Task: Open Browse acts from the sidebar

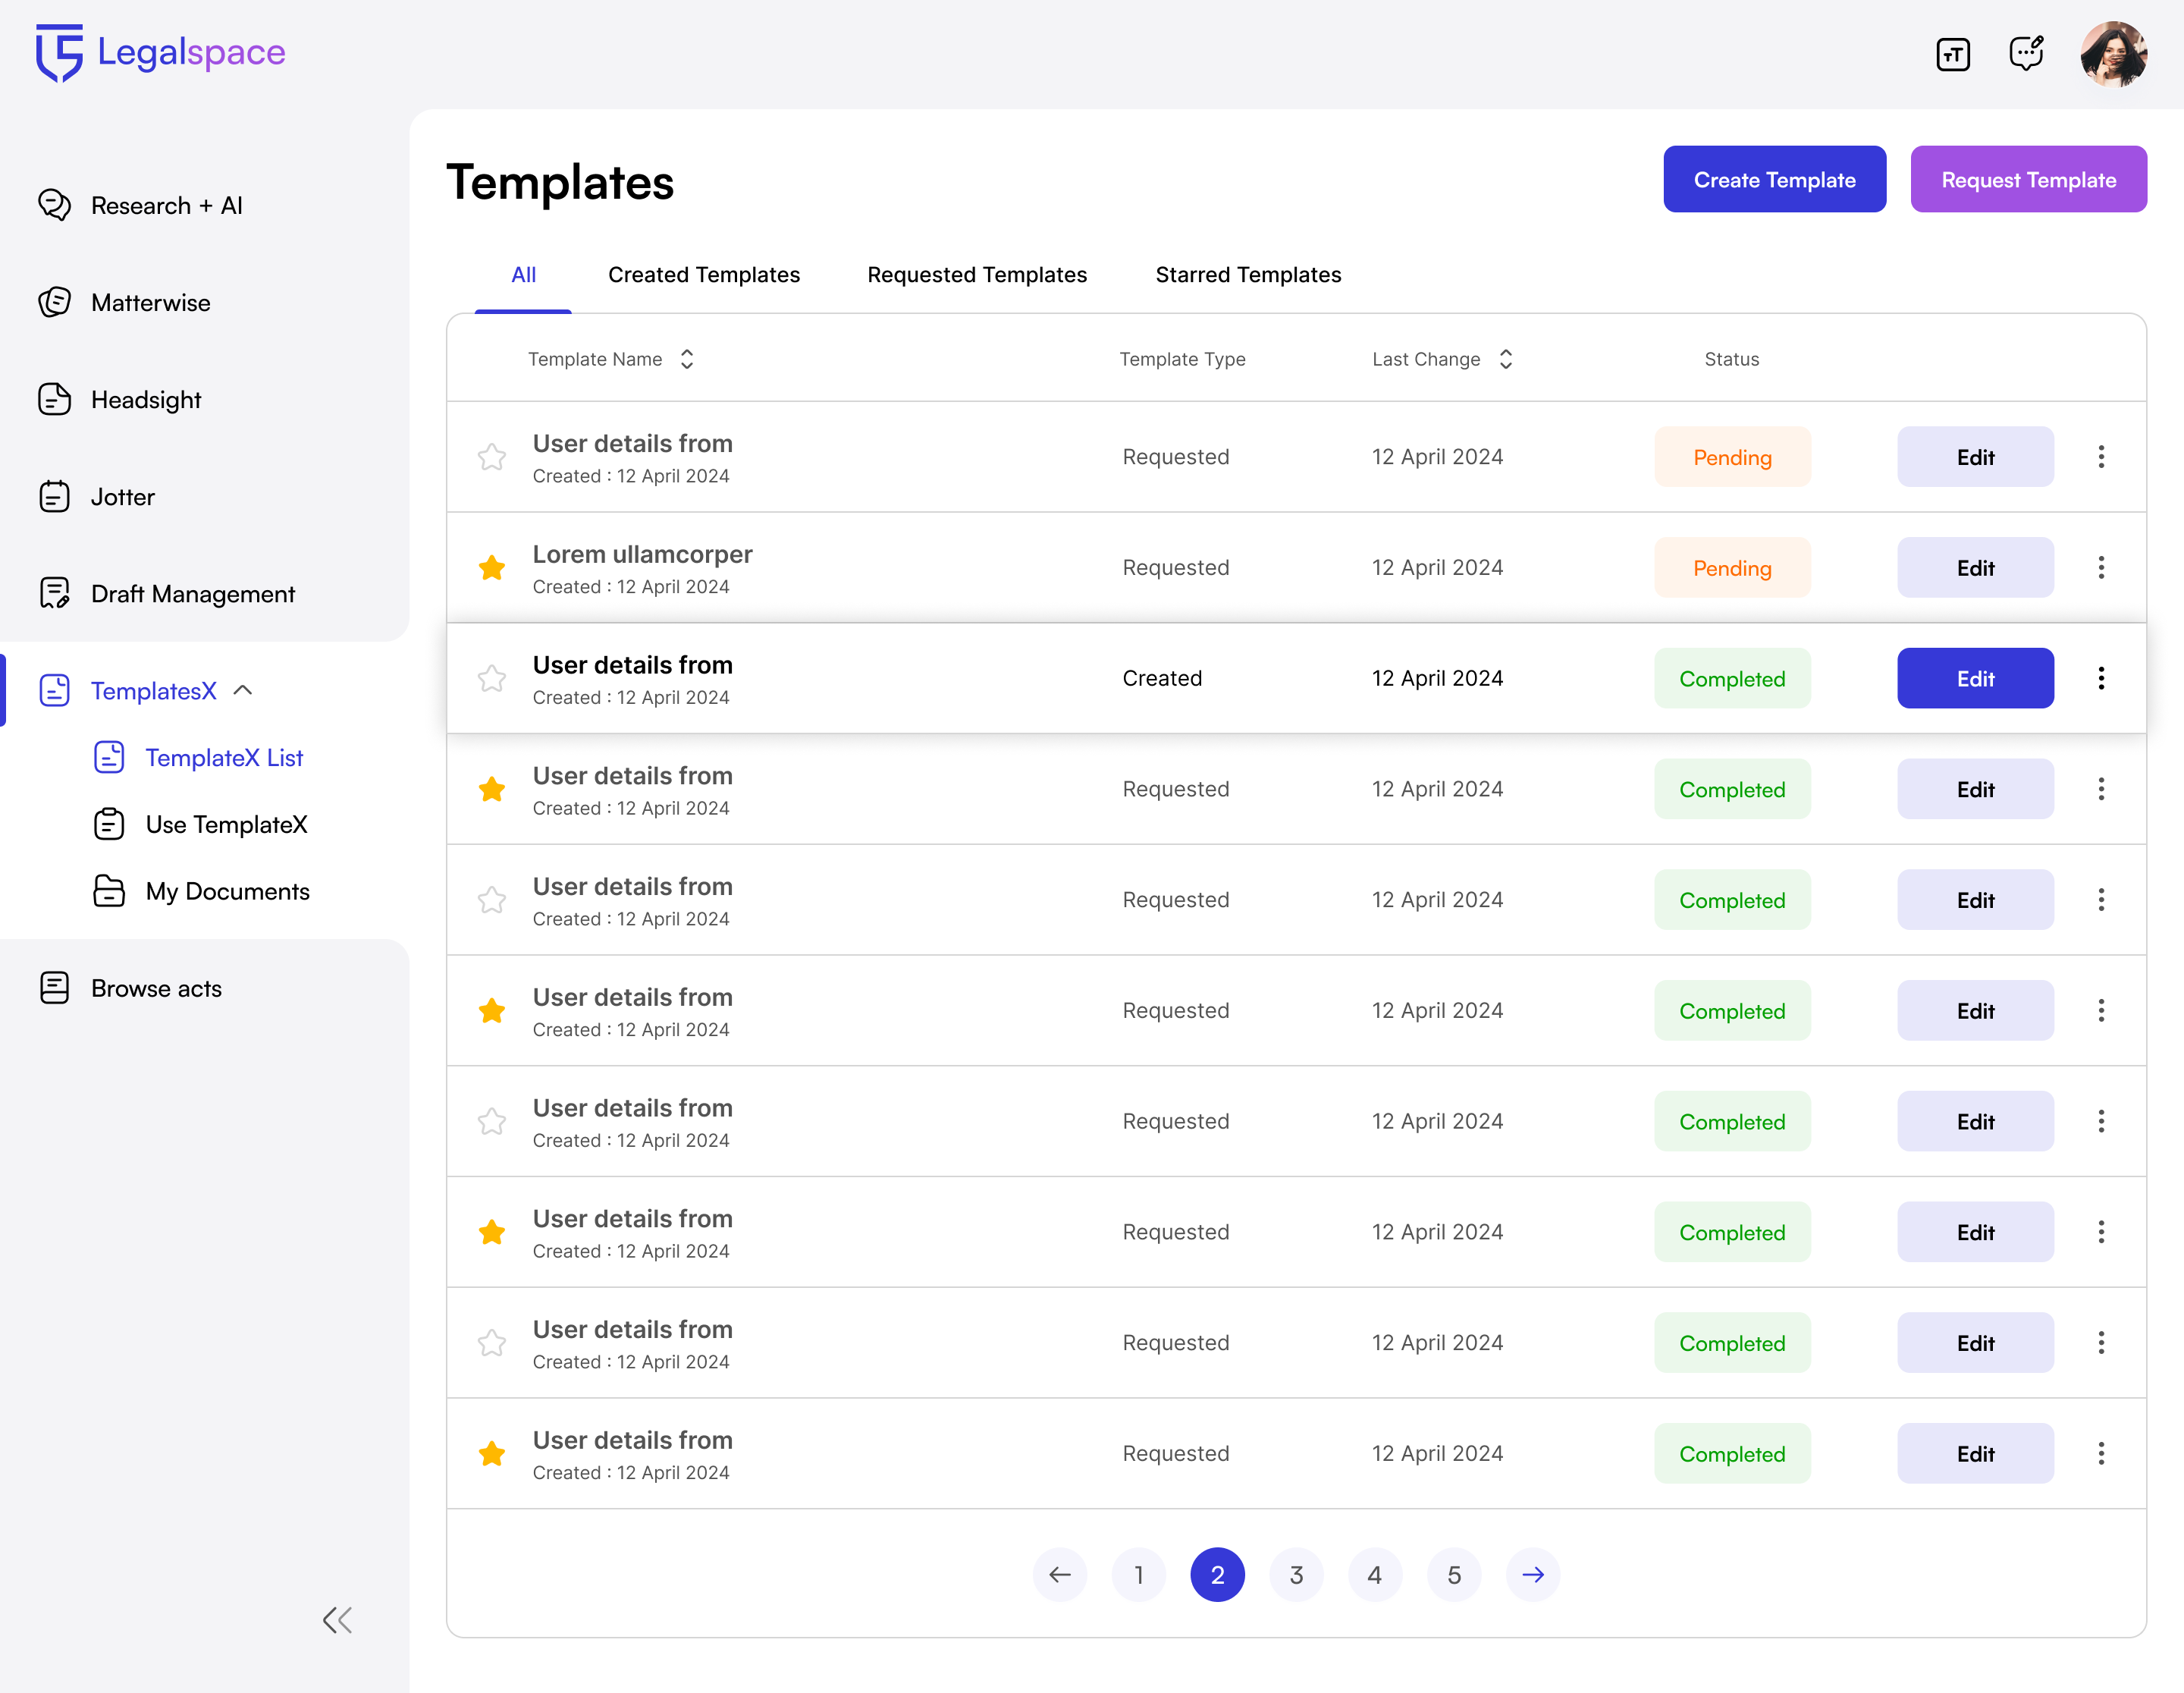Action: 156,988
